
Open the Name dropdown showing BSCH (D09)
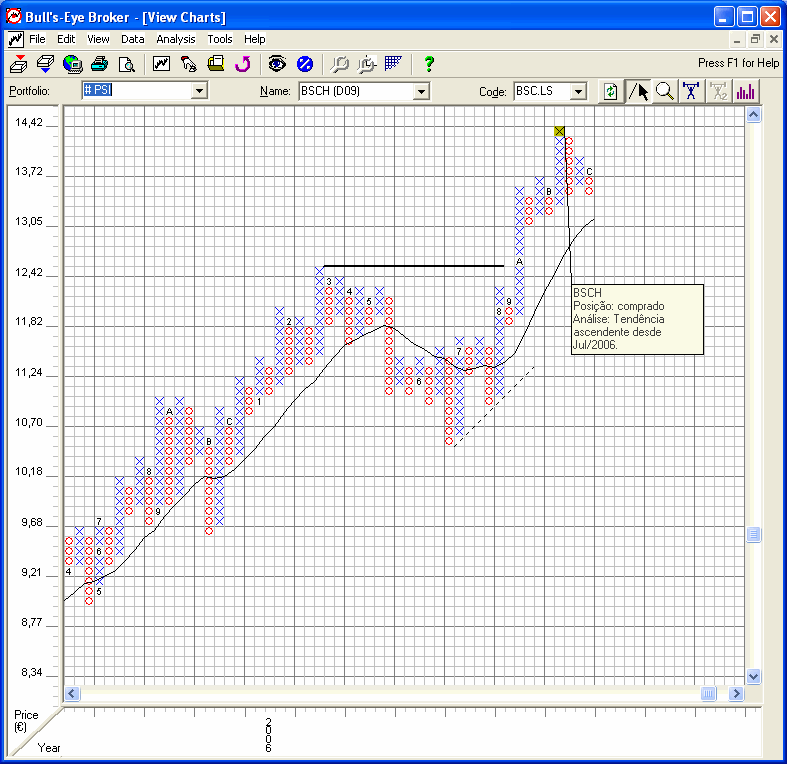click(421, 91)
